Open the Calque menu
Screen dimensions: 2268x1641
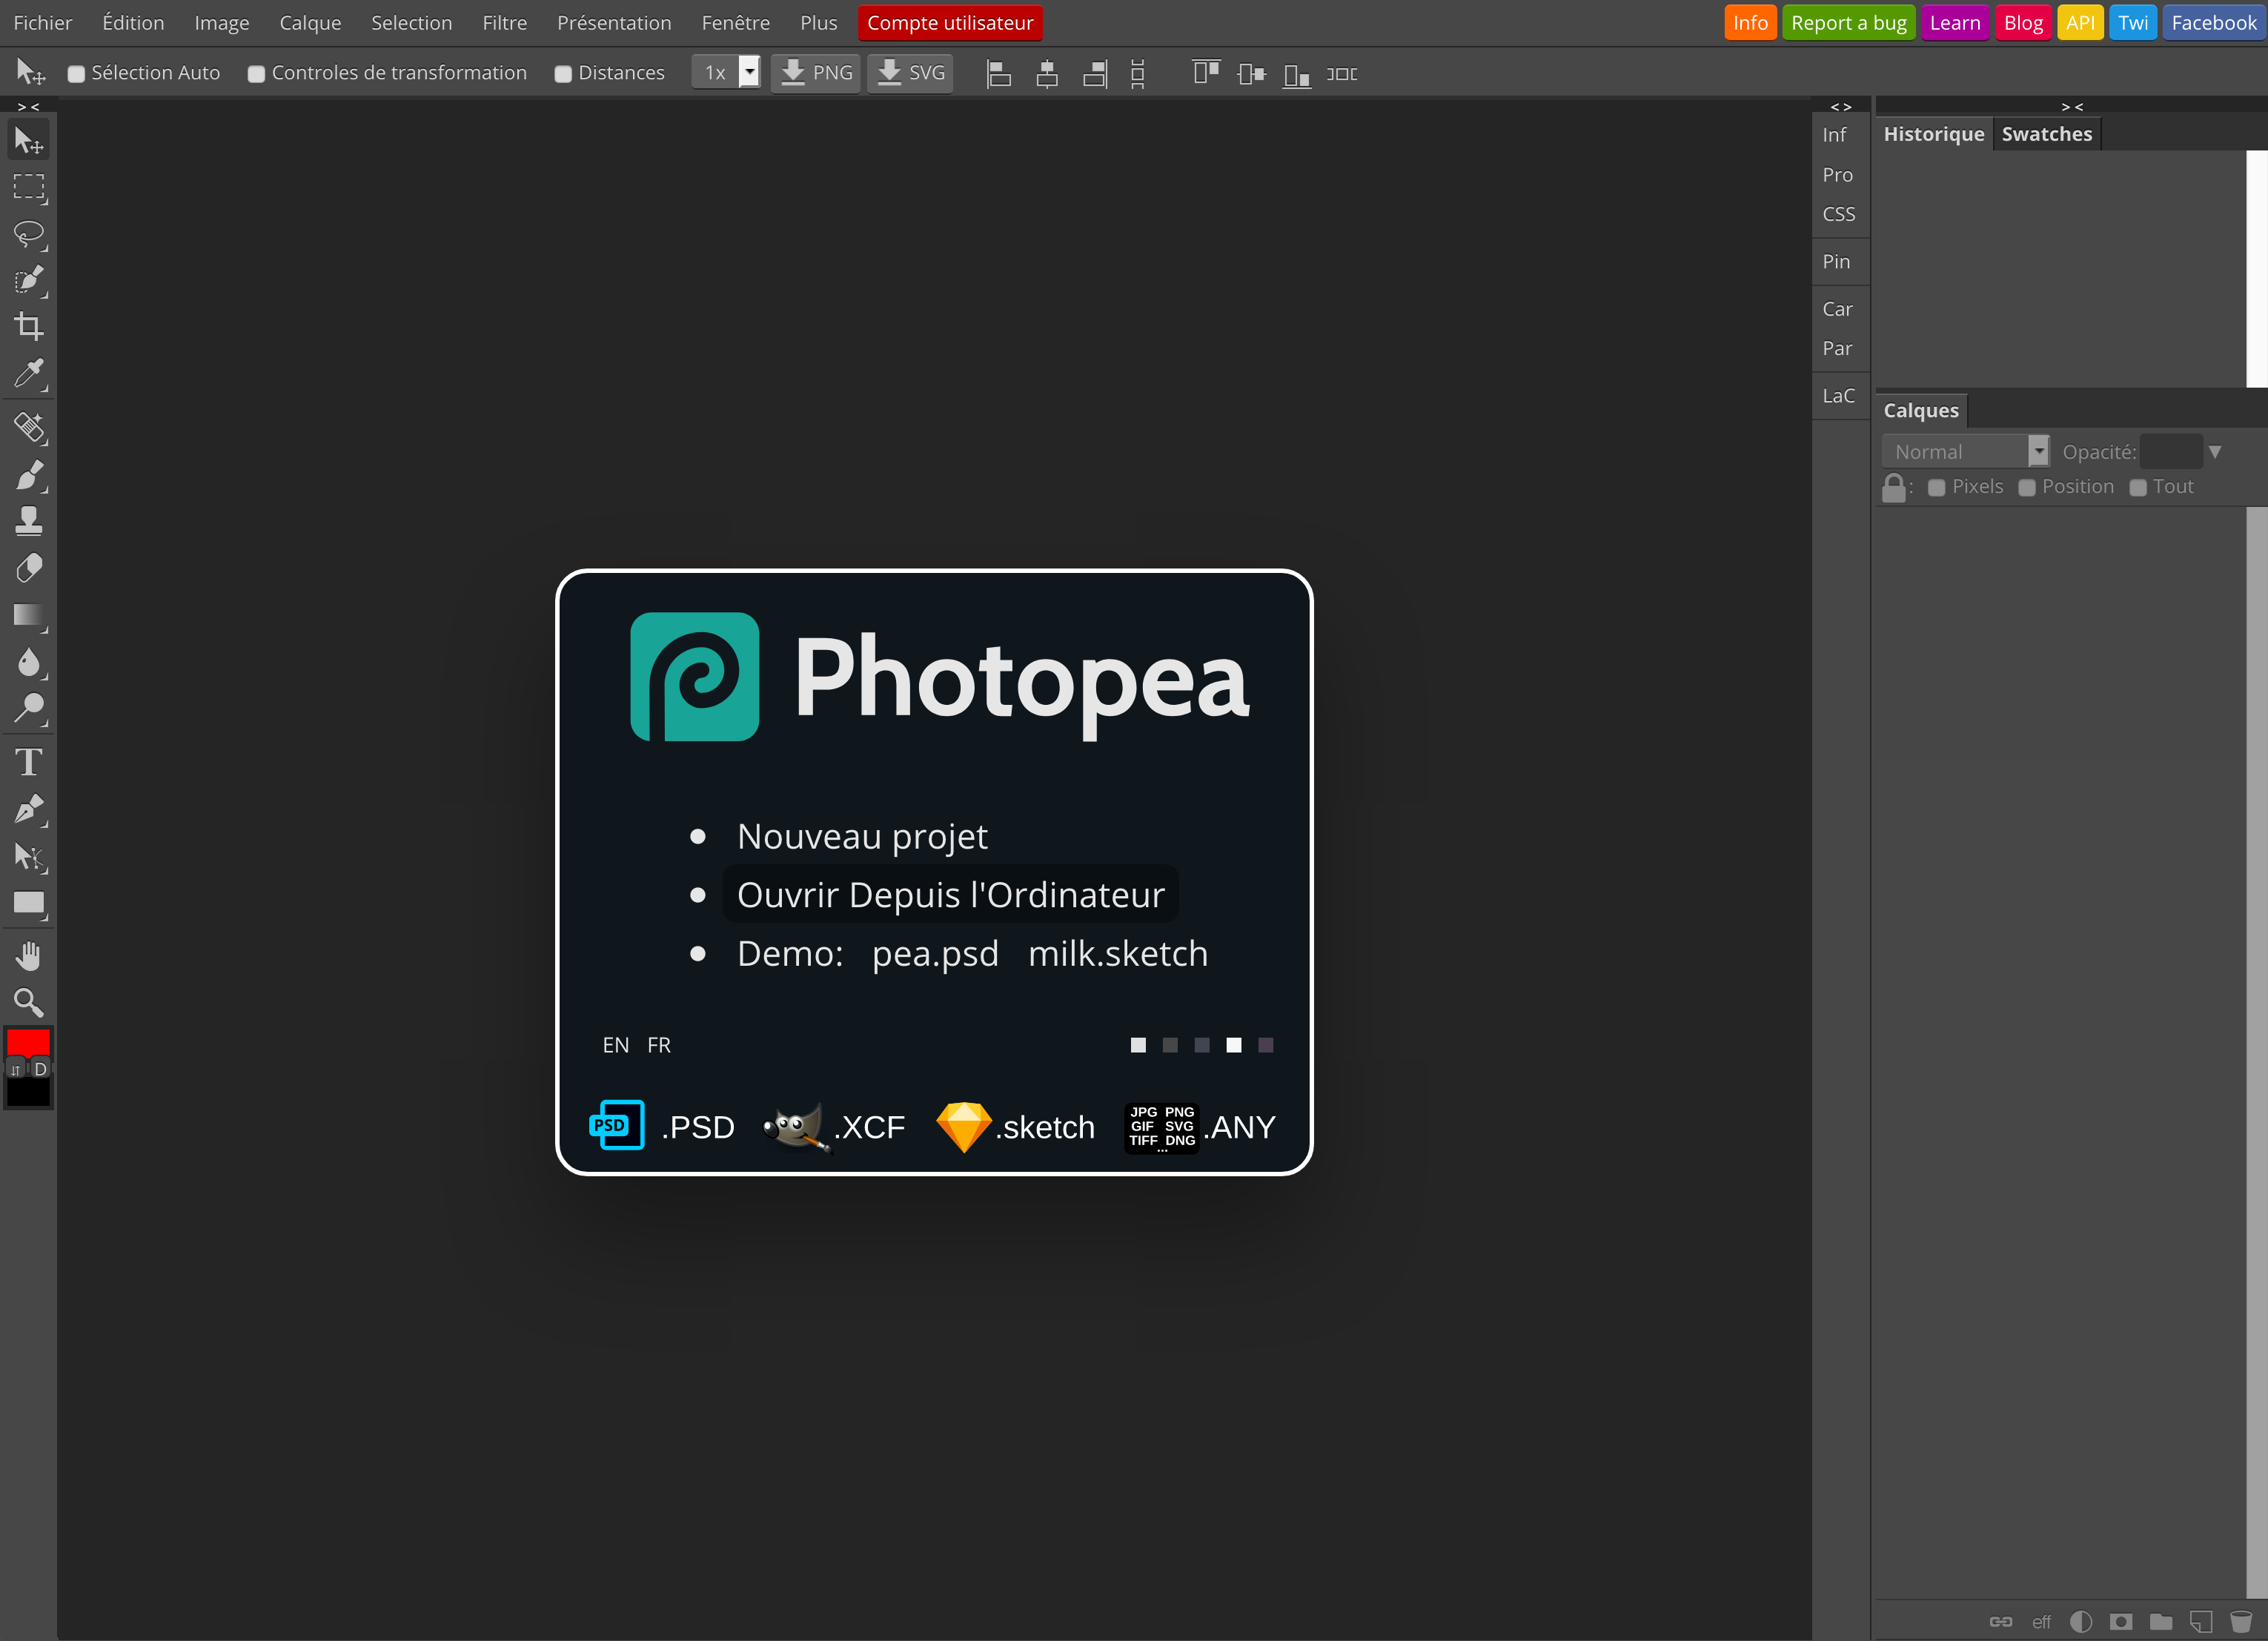310,22
